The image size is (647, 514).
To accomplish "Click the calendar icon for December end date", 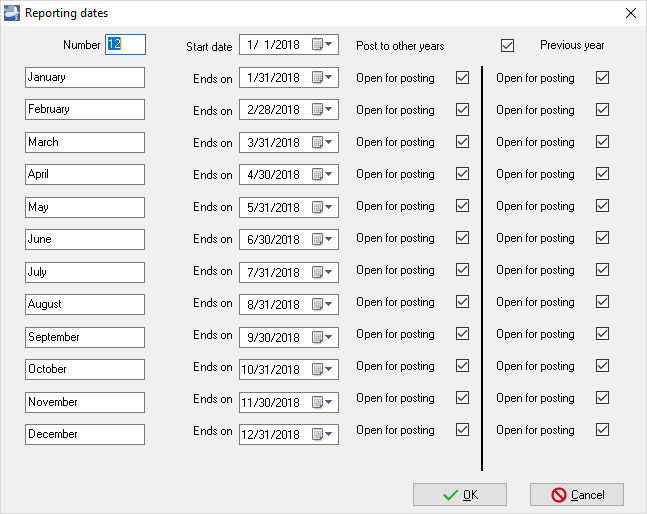I will point(318,434).
